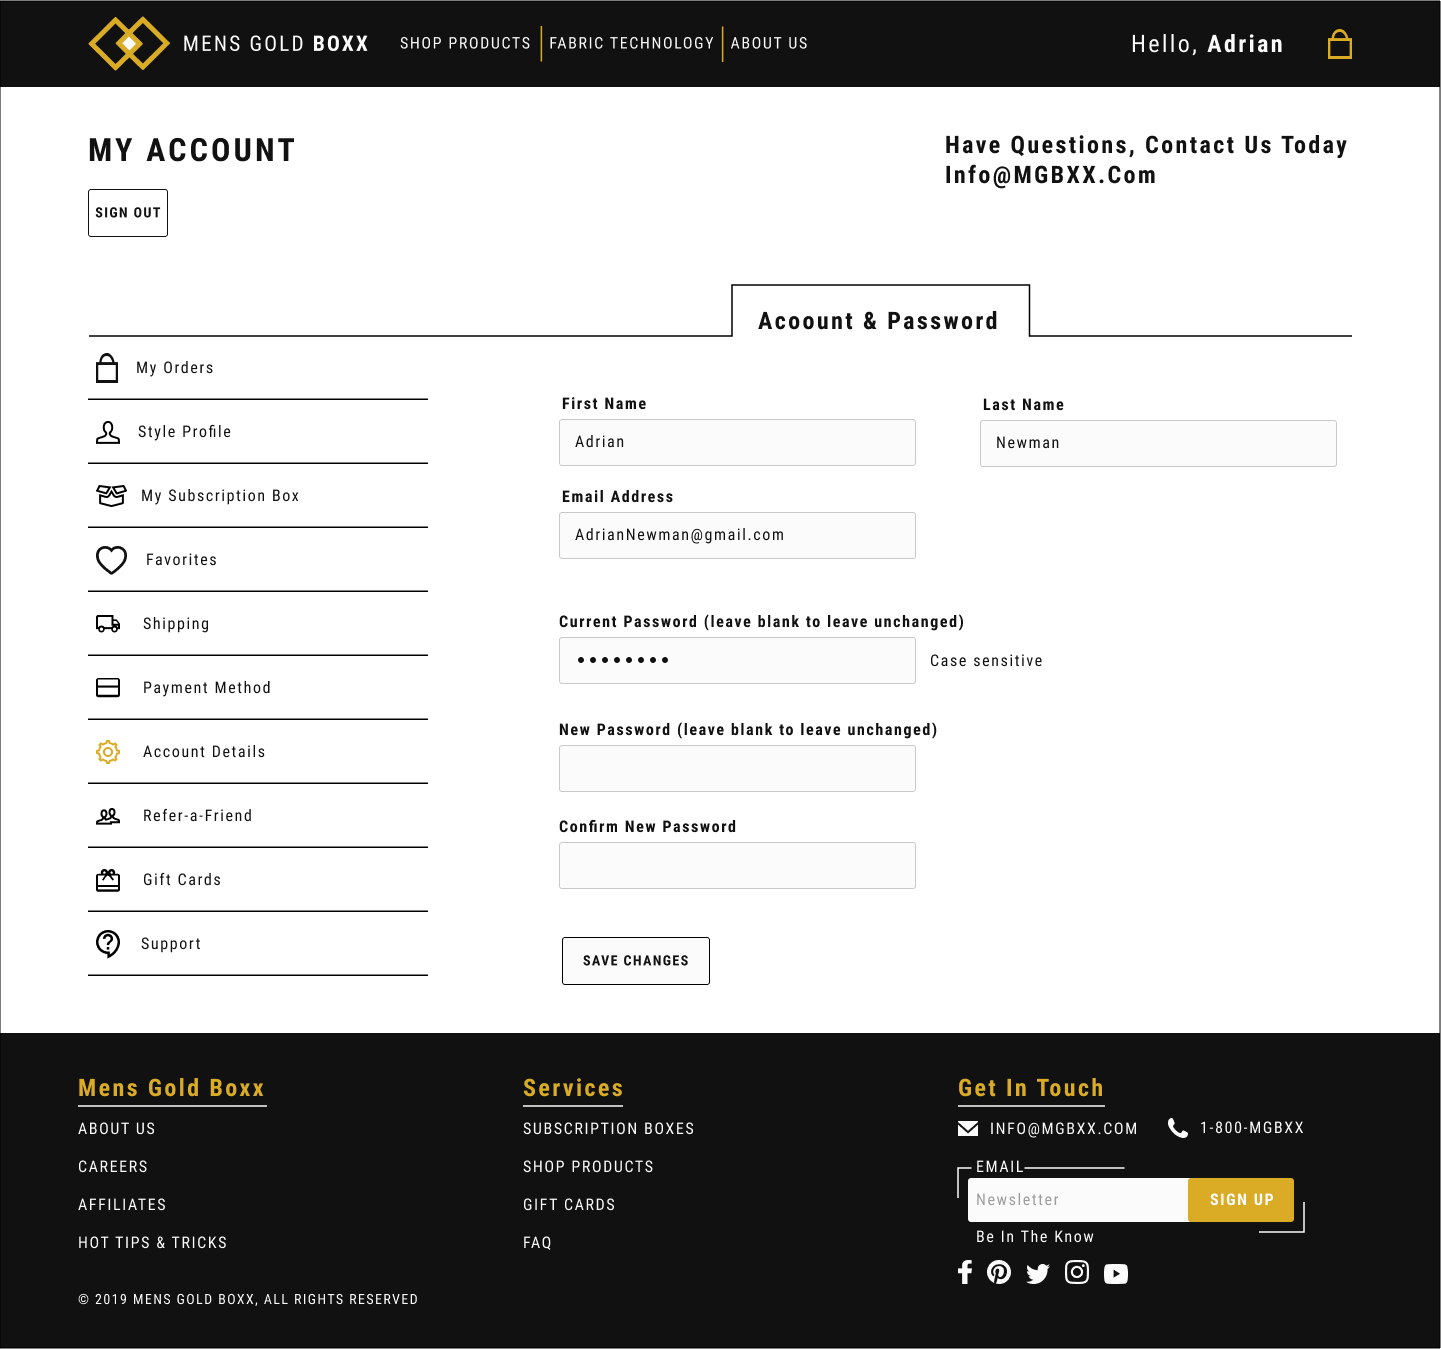Focus the Newsletter email input
1441x1349 pixels.
tap(1078, 1200)
